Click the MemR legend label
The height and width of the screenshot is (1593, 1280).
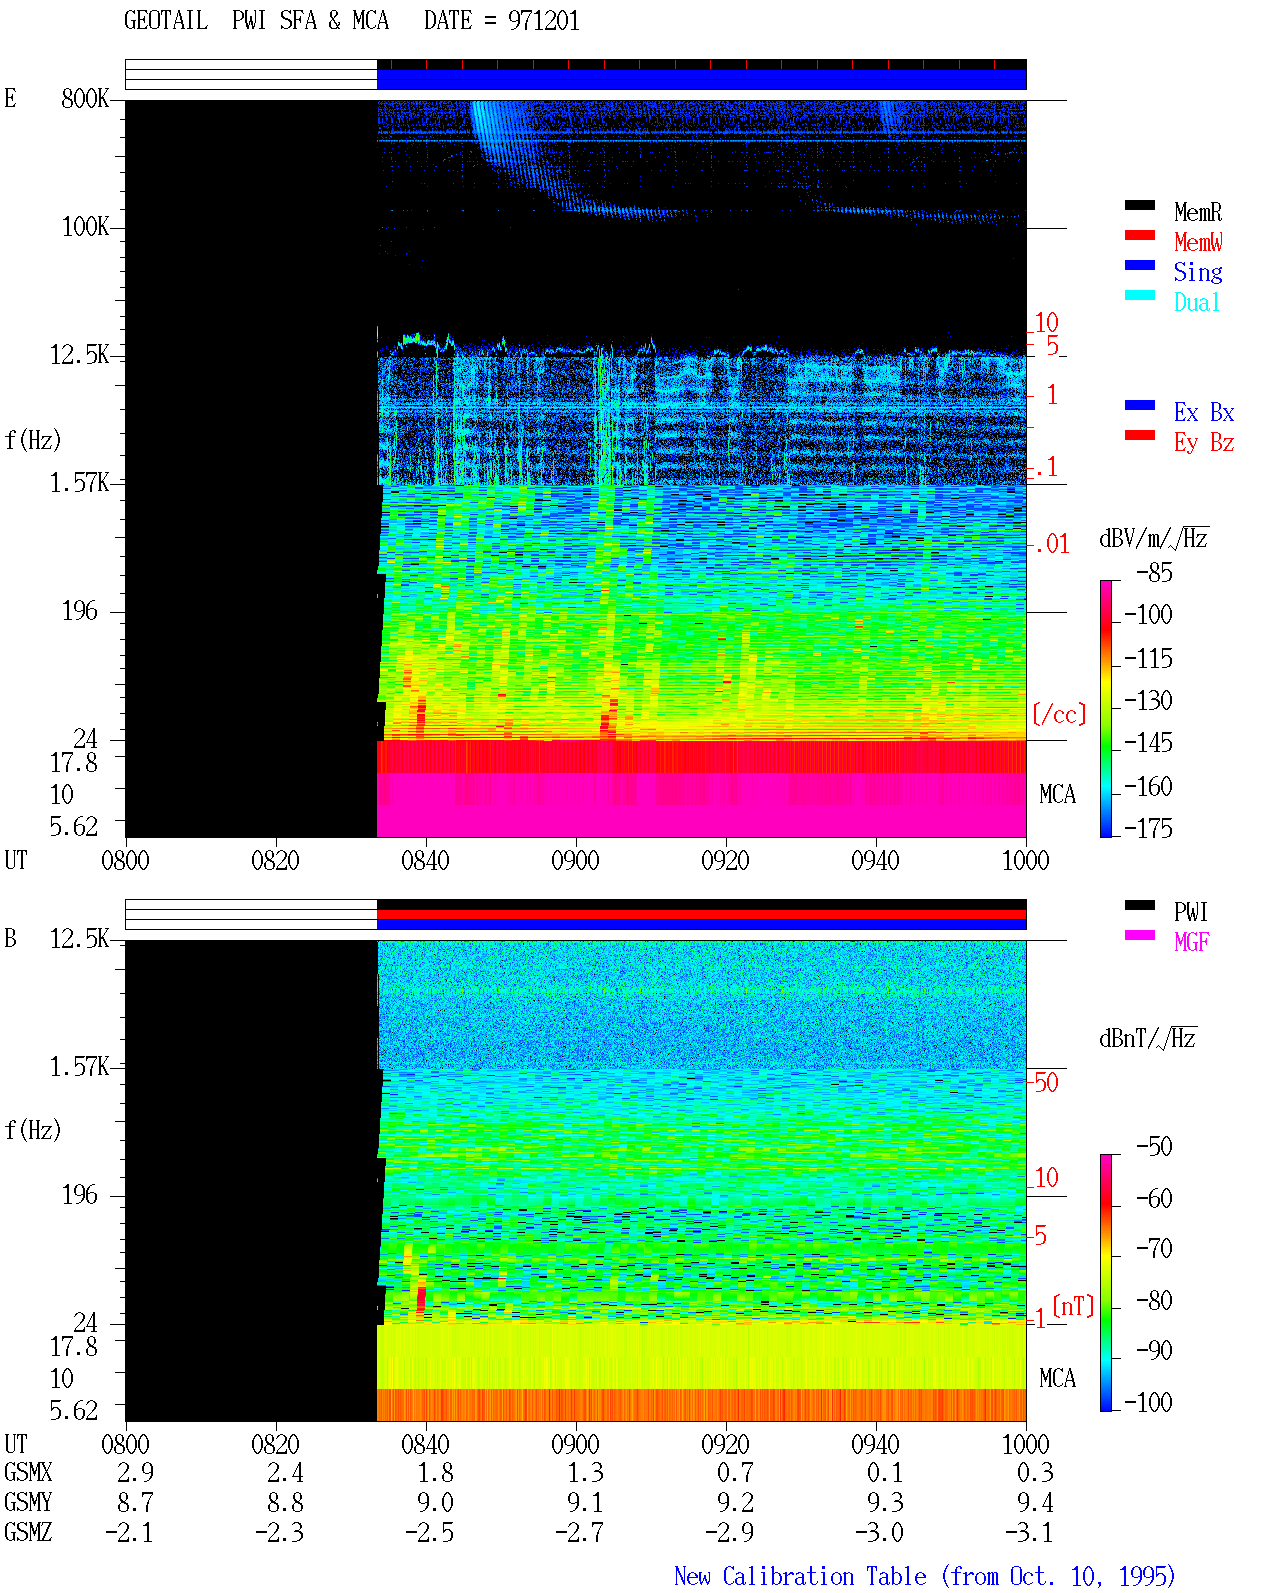coord(1198,212)
